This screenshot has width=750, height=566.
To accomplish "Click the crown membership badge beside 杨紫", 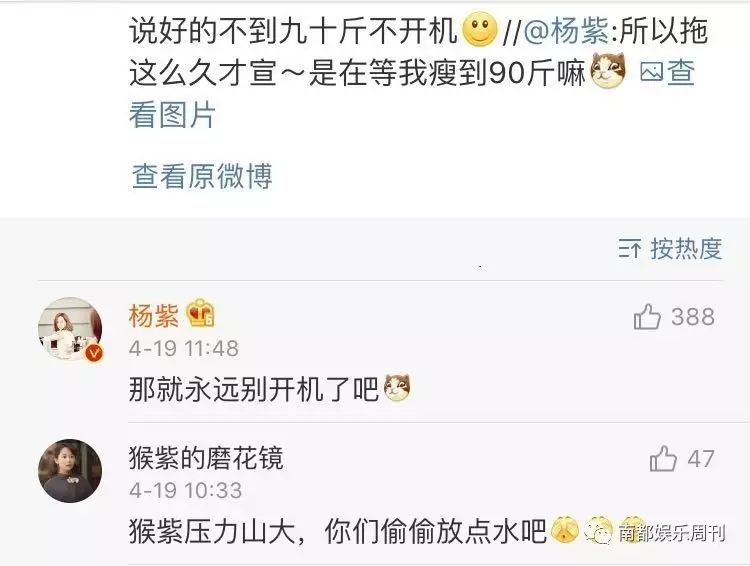I will pyautogui.click(x=200, y=313).
